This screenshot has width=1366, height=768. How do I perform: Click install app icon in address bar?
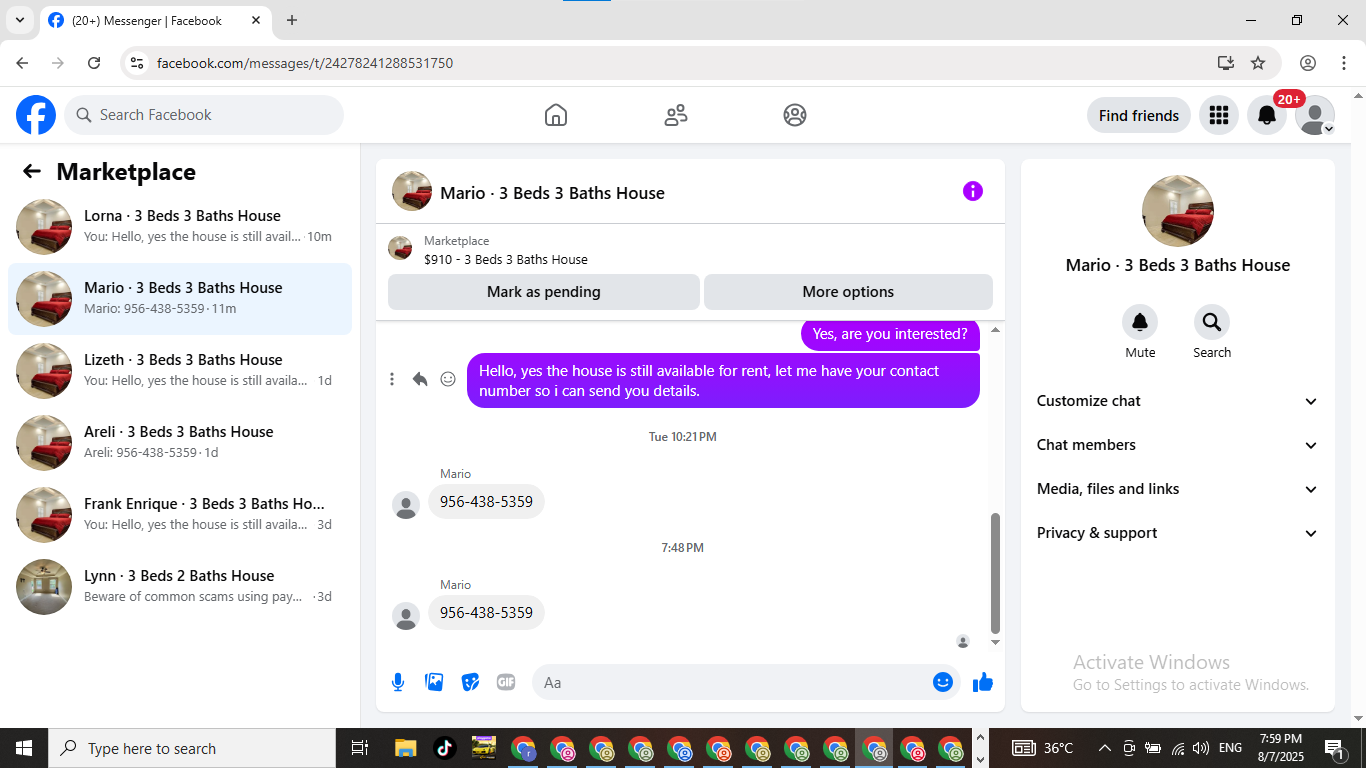click(x=1226, y=63)
